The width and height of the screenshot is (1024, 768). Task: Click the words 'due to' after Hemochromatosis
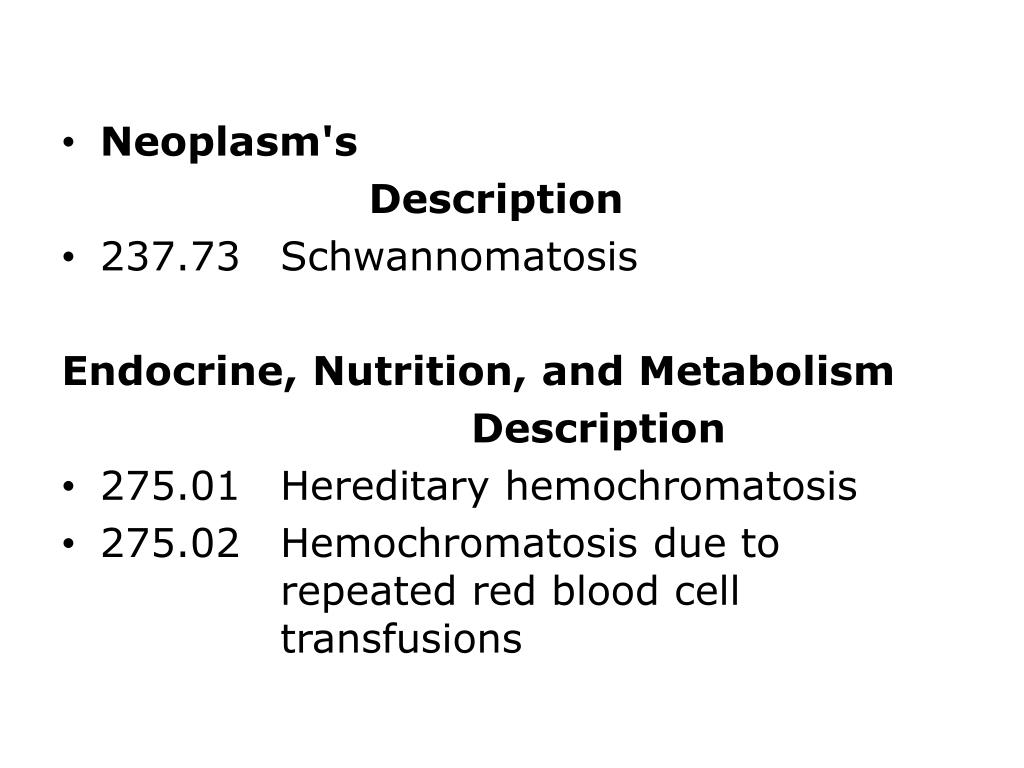pos(716,544)
